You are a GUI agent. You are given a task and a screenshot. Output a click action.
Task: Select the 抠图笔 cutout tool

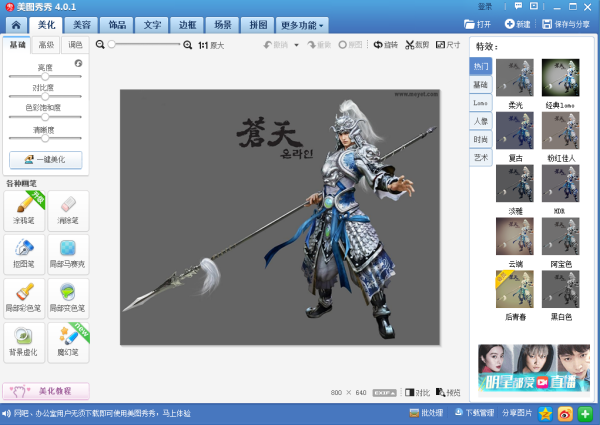coord(24,254)
